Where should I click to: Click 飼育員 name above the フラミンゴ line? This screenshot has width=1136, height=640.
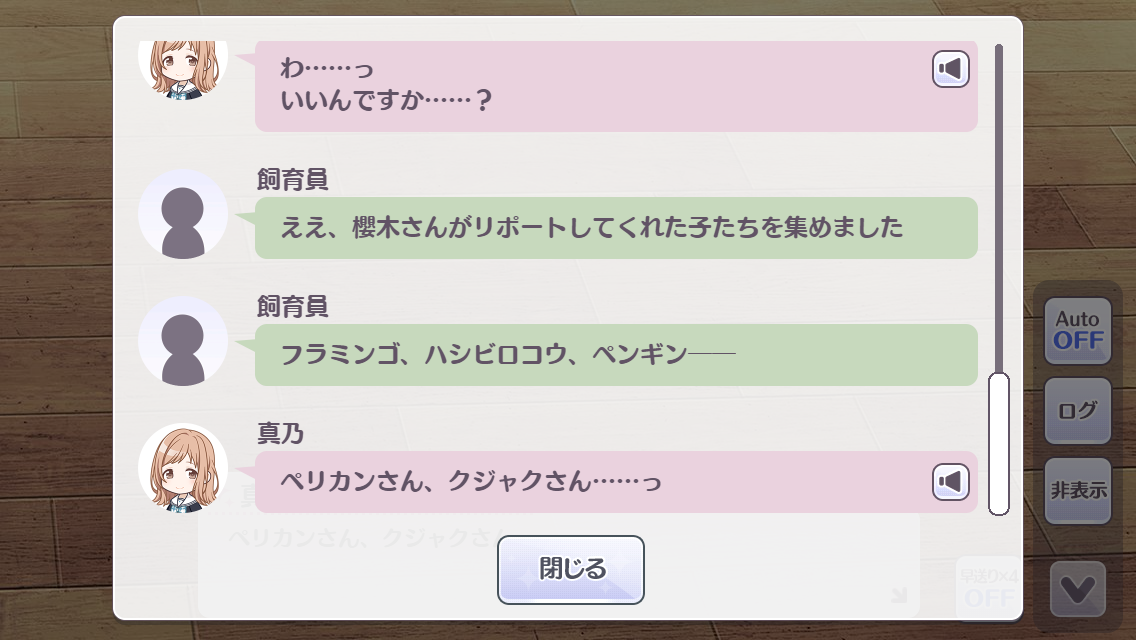pos(292,307)
